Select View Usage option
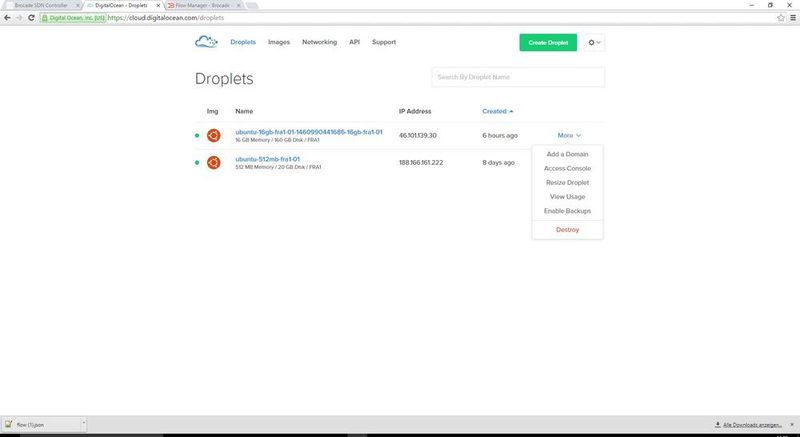Image resolution: width=800 pixels, height=437 pixels. tap(567, 197)
